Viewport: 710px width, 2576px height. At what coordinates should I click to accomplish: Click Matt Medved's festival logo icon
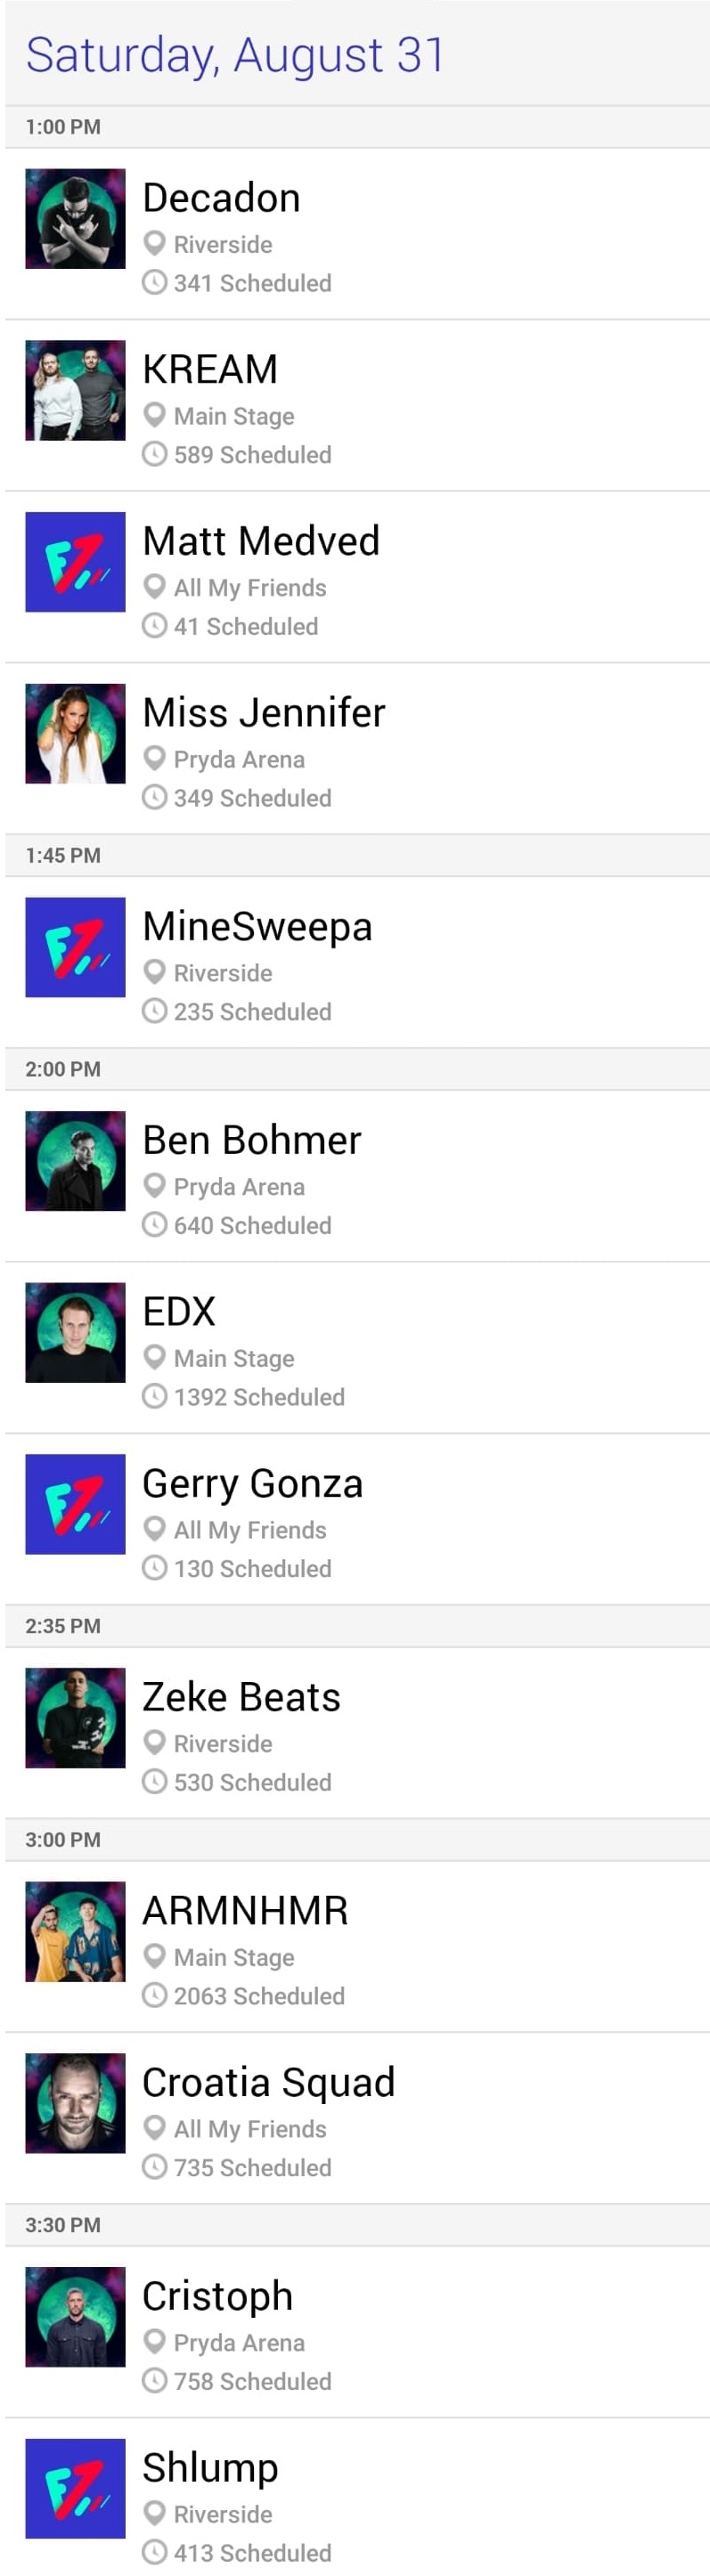pos(75,562)
